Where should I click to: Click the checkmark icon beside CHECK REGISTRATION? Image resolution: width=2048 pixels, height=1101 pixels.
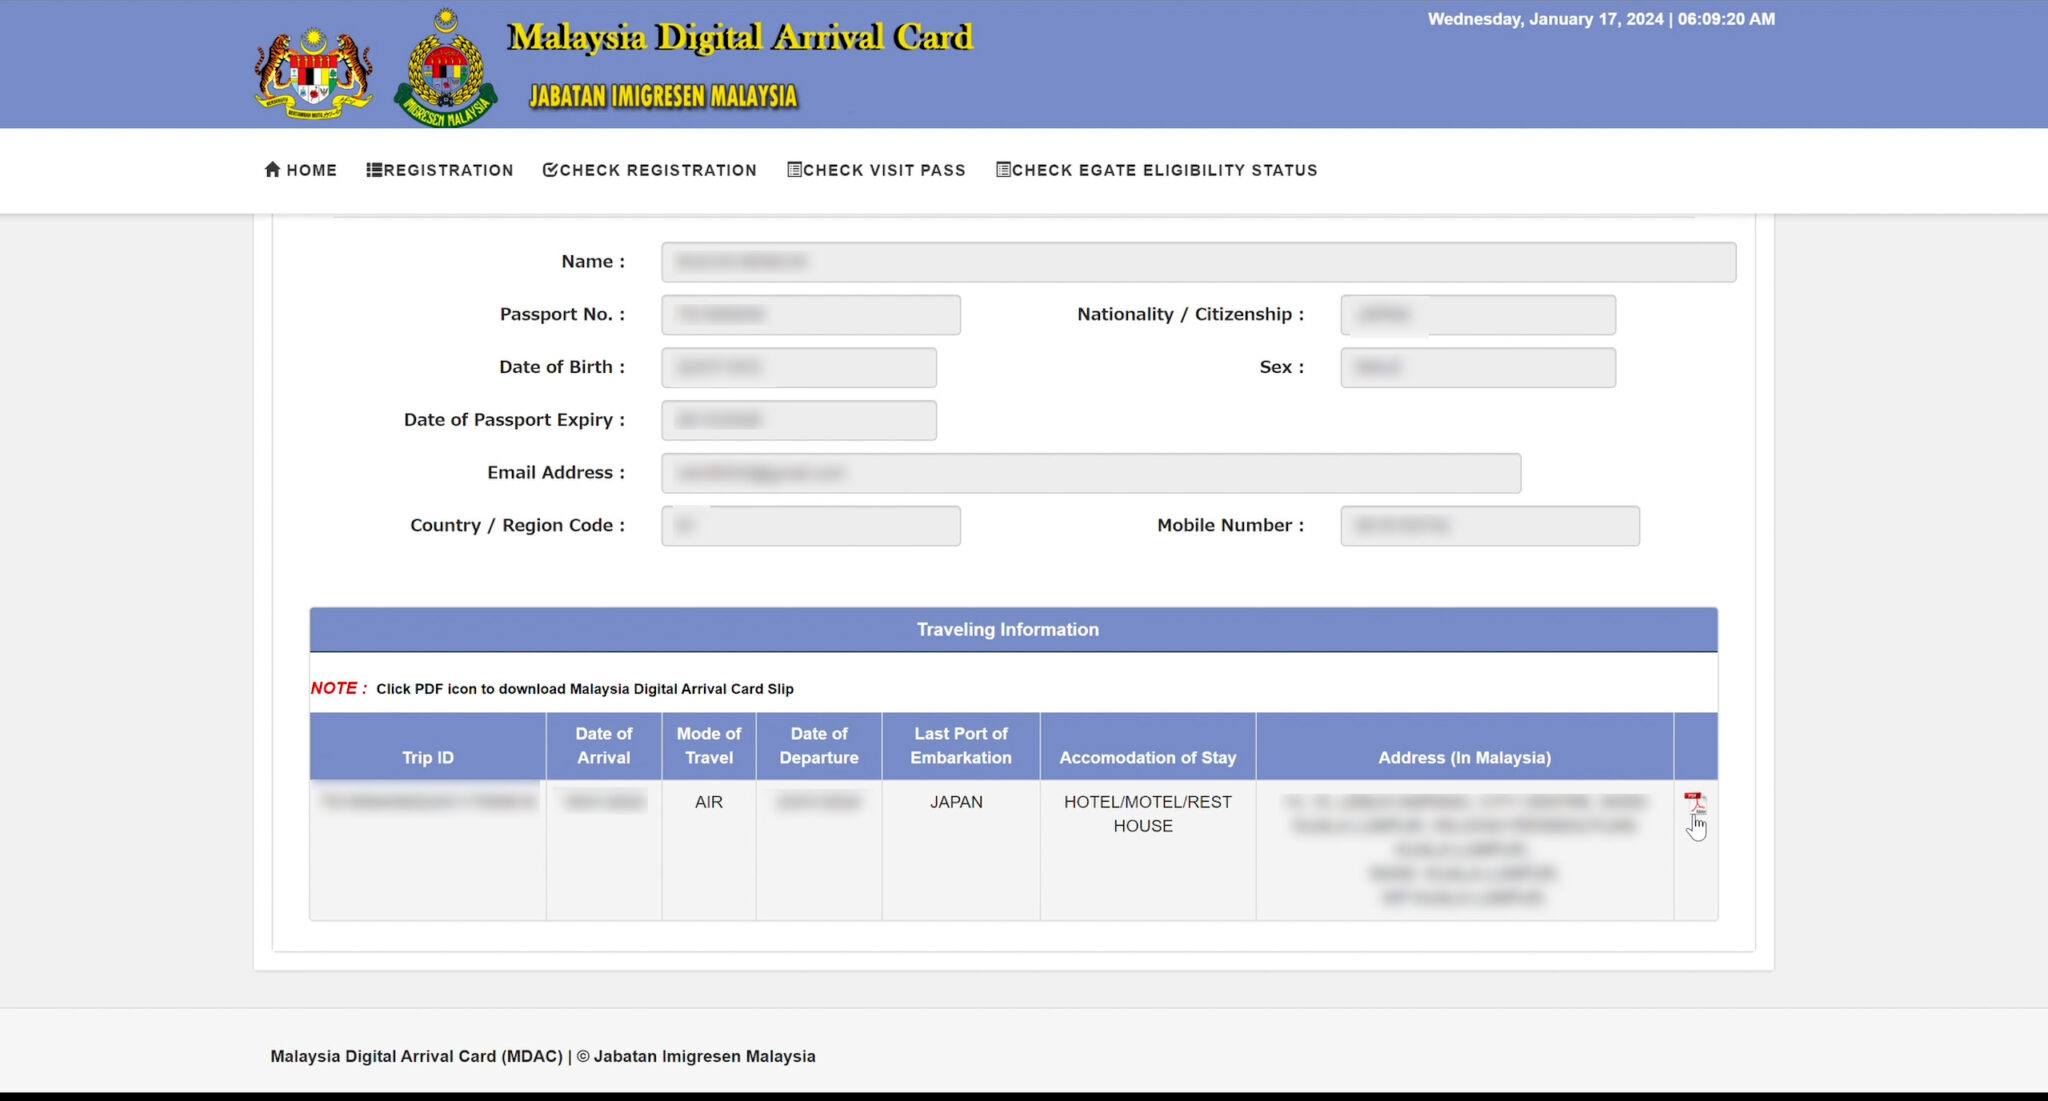pyautogui.click(x=550, y=169)
